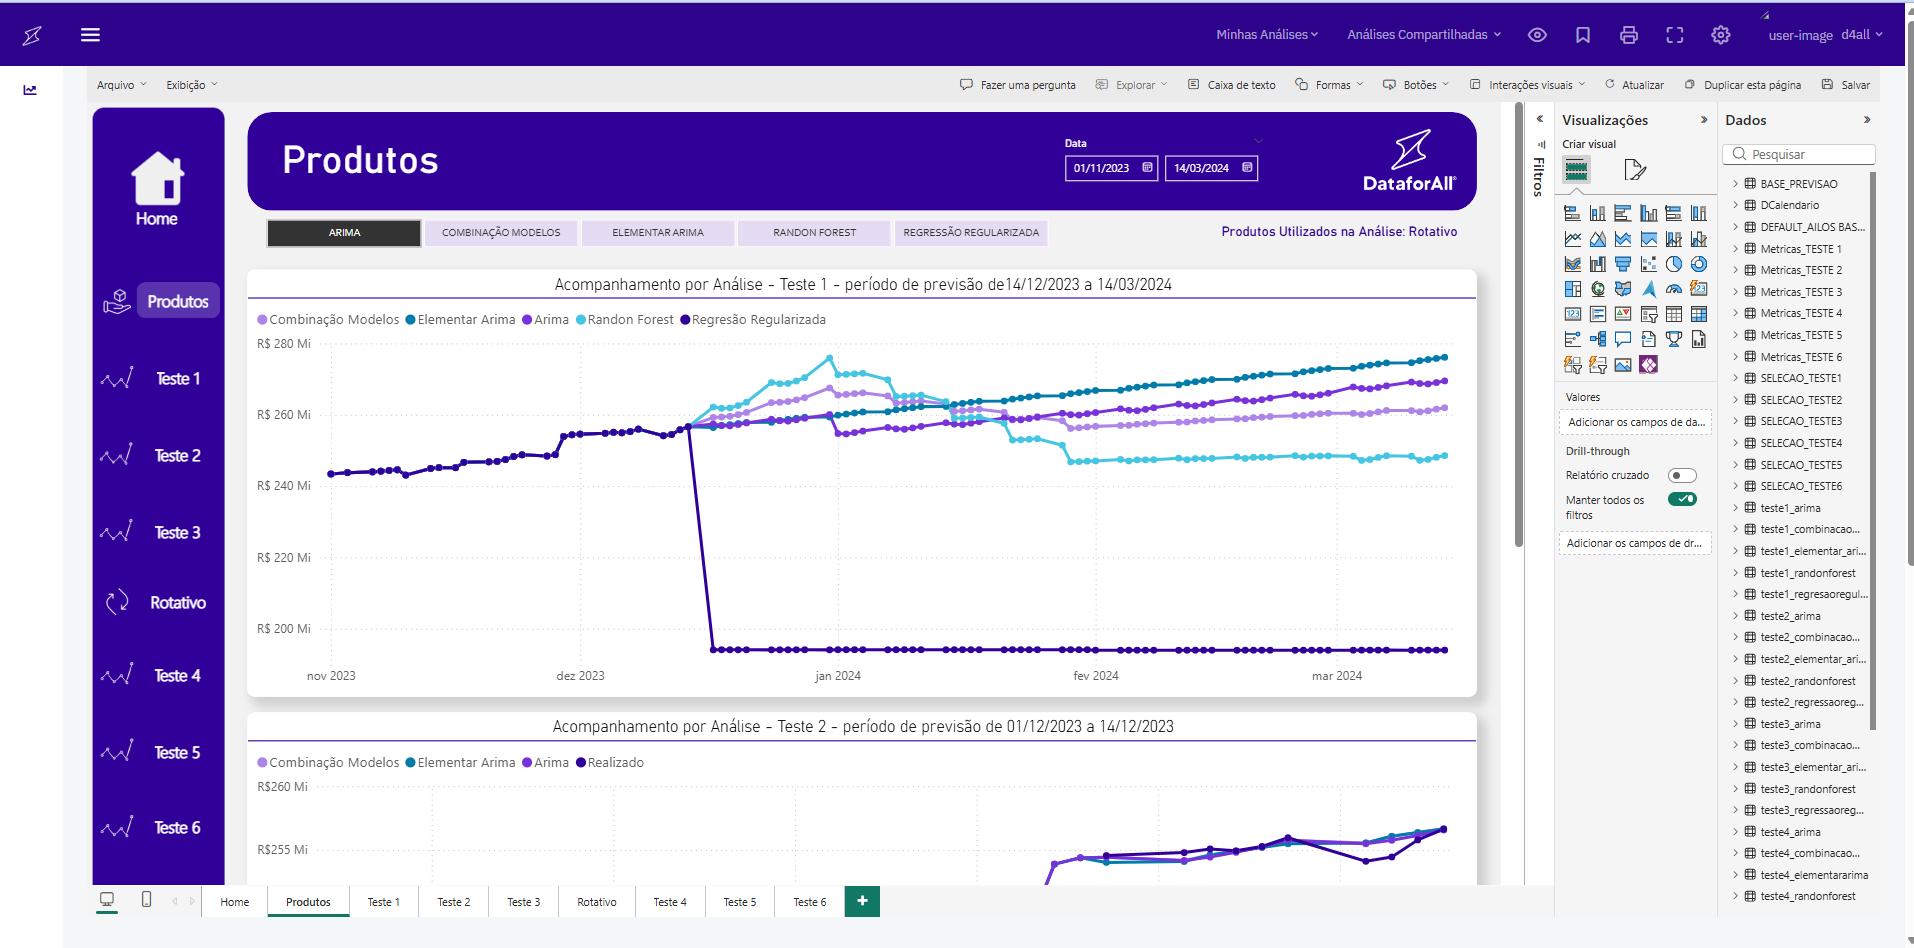Click Salvar to save the report
Screen dimensions: 1914x948
tap(1846, 85)
